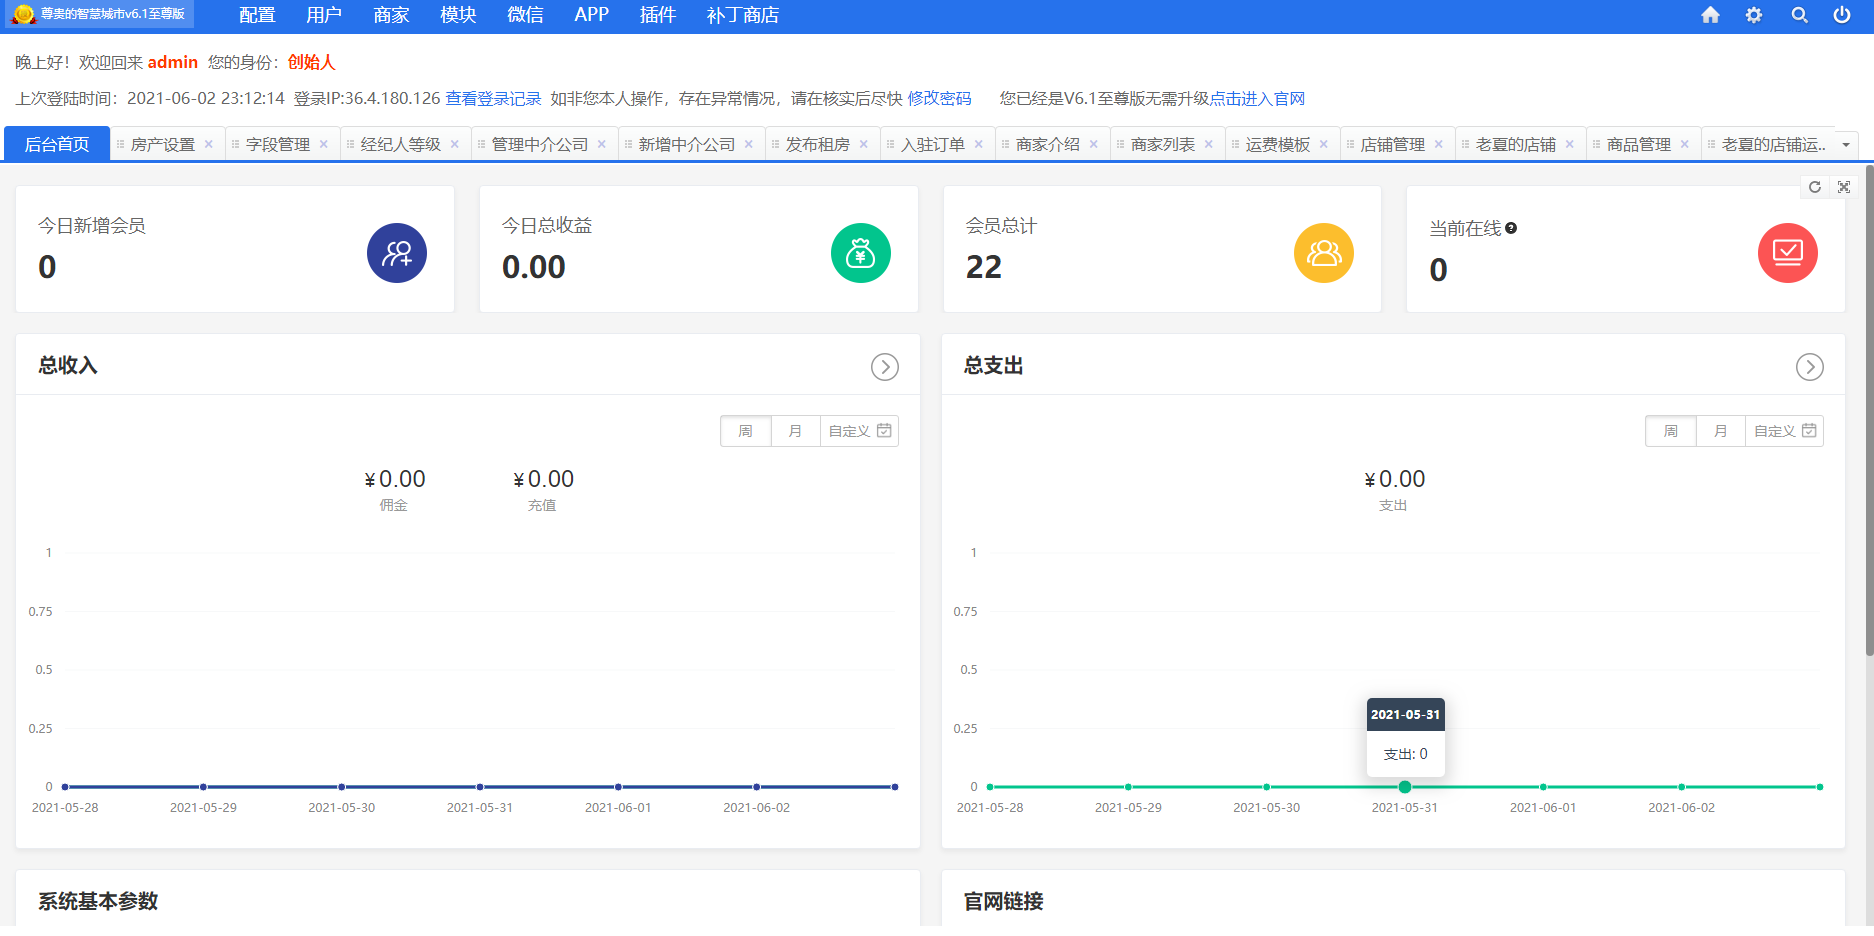Image resolution: width=1874 pixels, height=936 pixels.
Task: Close the 运费模板 tab
Action: pyautogui.click(x=1324, y=144)
